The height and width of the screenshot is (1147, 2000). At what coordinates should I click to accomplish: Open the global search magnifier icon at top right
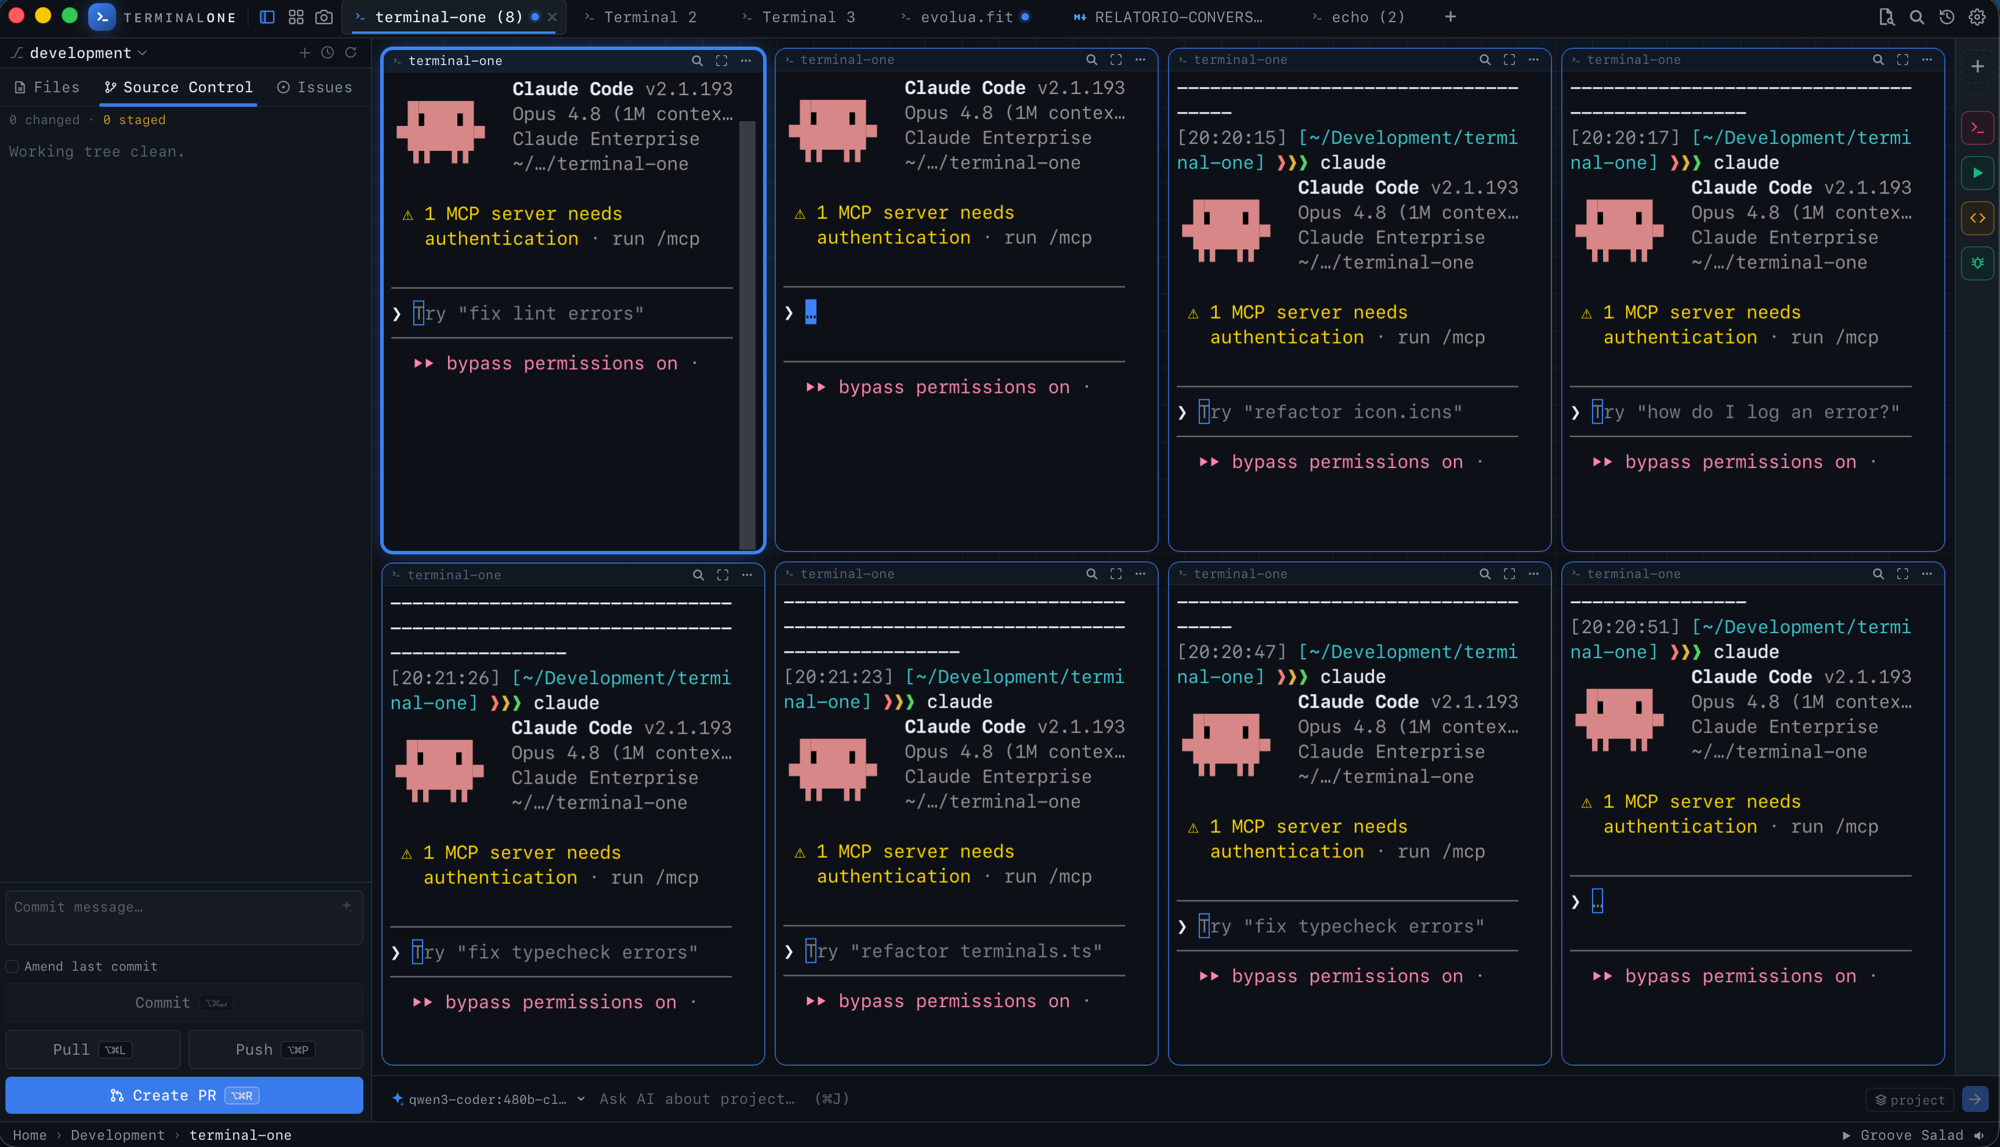click(1917, 17)
